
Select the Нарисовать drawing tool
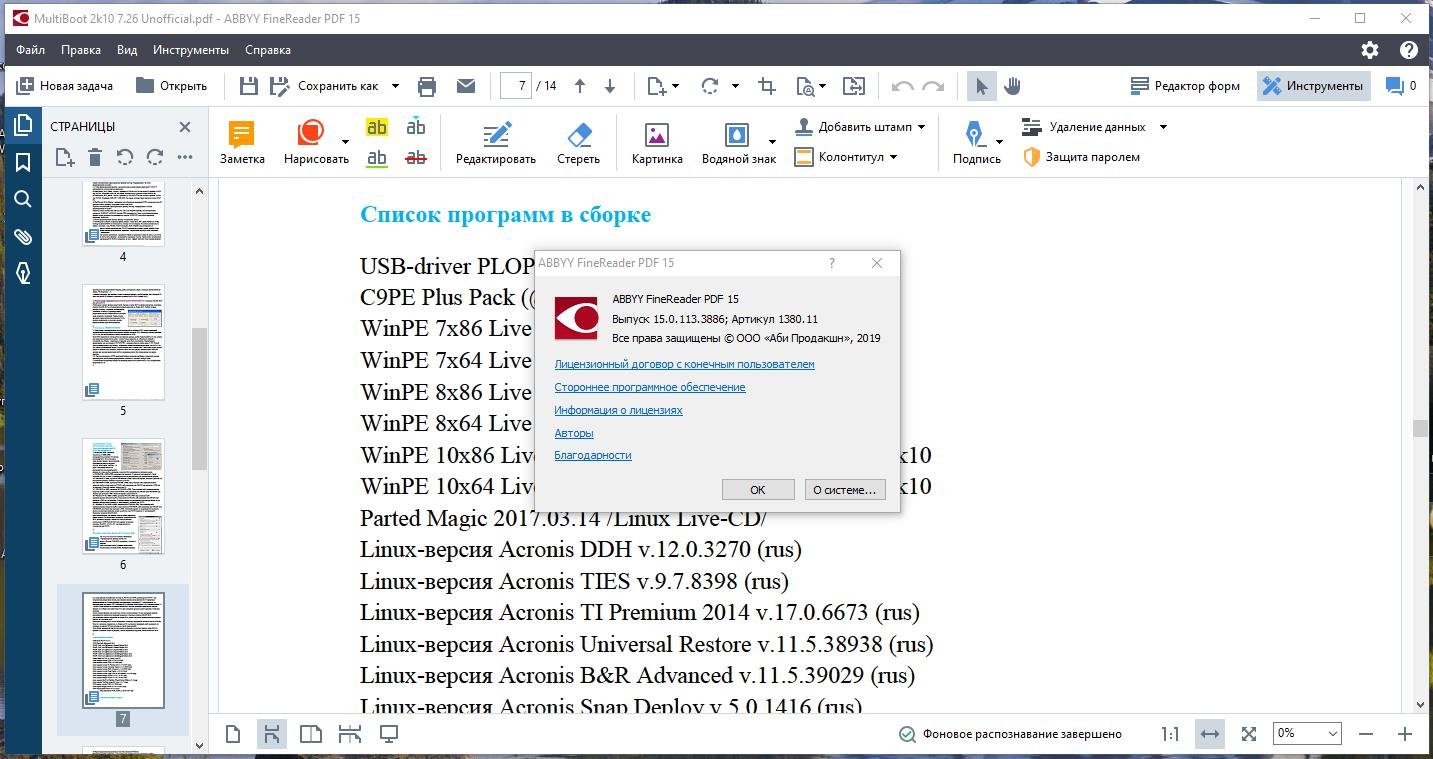pyautogui.click(x=316, y=143)
